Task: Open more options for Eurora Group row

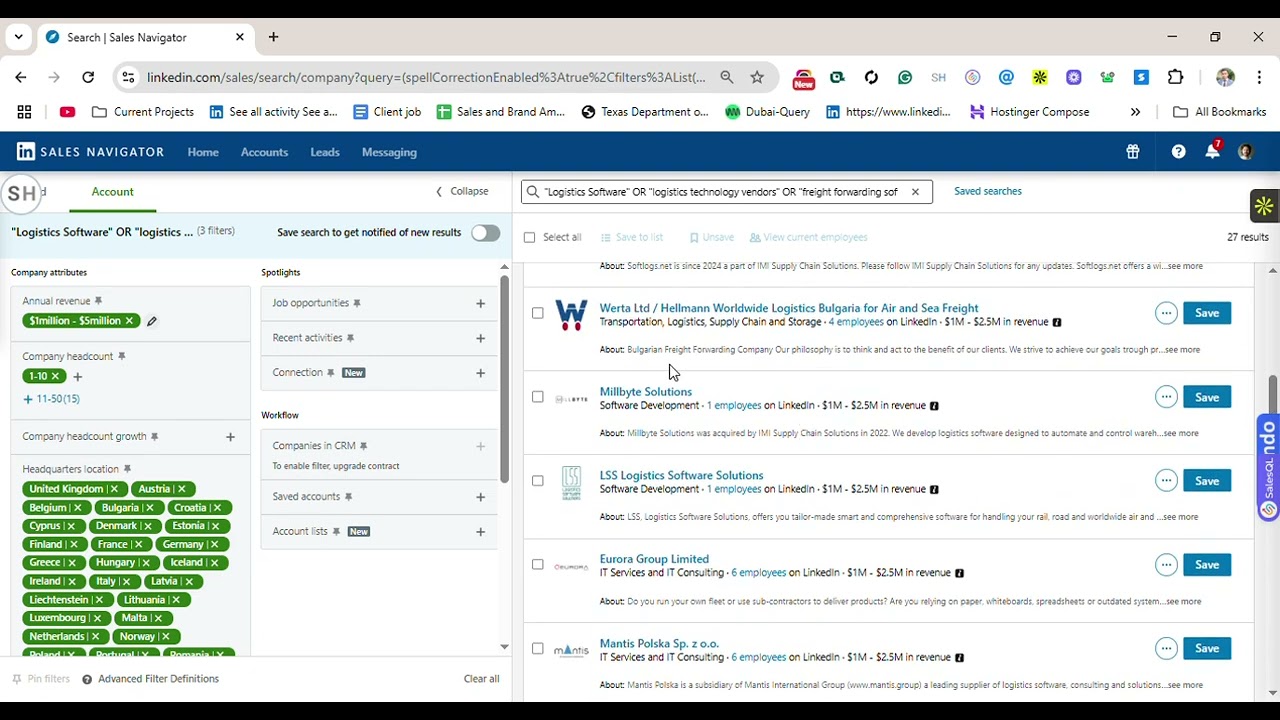Action: (1166, 565)
